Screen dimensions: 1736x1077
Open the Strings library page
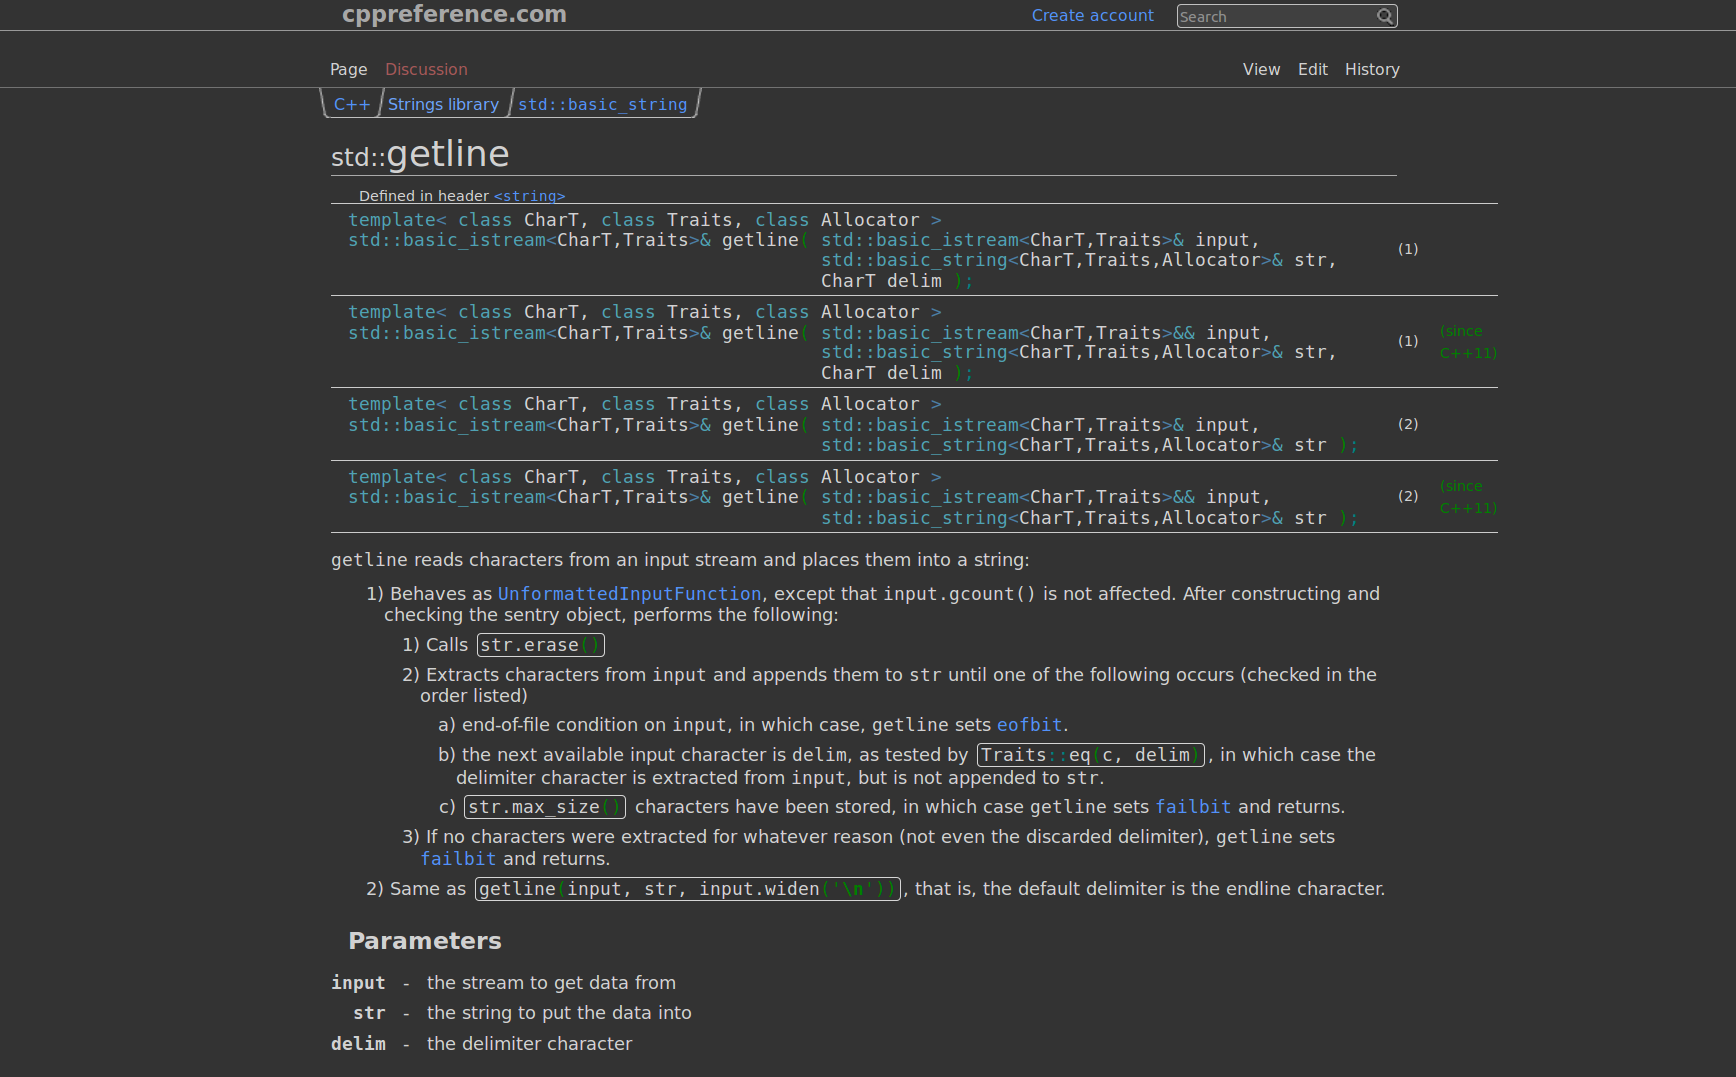(443, 103)
